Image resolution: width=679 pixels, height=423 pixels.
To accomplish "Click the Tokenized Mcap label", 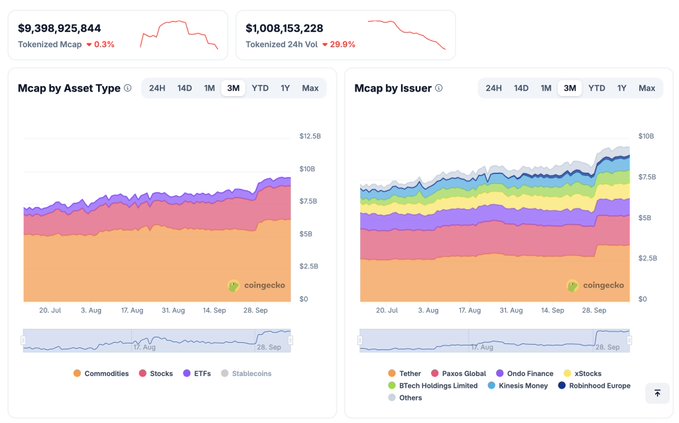I will [x=50, y=44].
